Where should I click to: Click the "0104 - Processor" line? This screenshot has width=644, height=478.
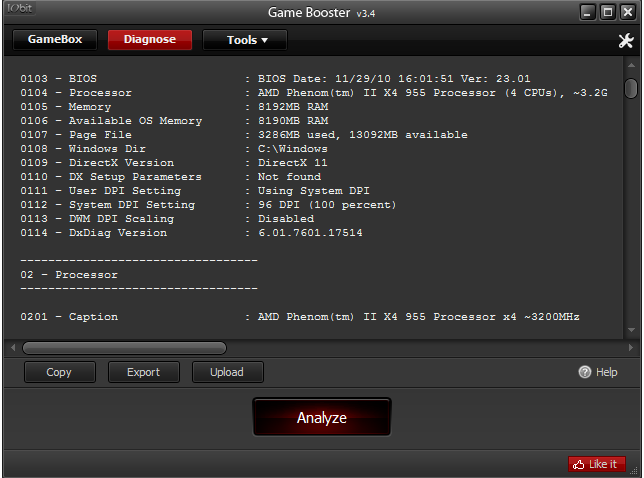[314, 92]
